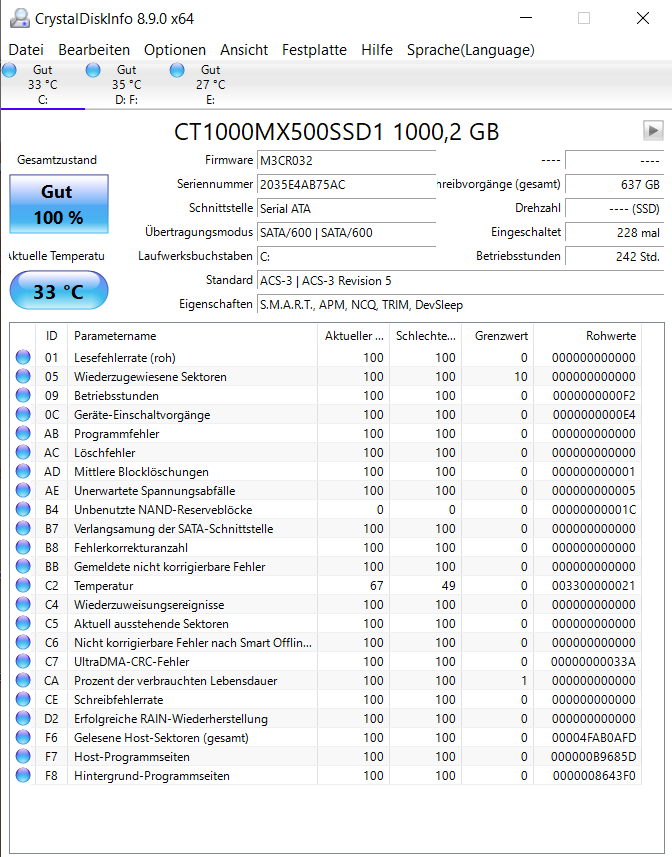The width and height of the screenshot is (672, 857).
Task: Click the Rohwerte column header
Action: [x=587, y=336]
